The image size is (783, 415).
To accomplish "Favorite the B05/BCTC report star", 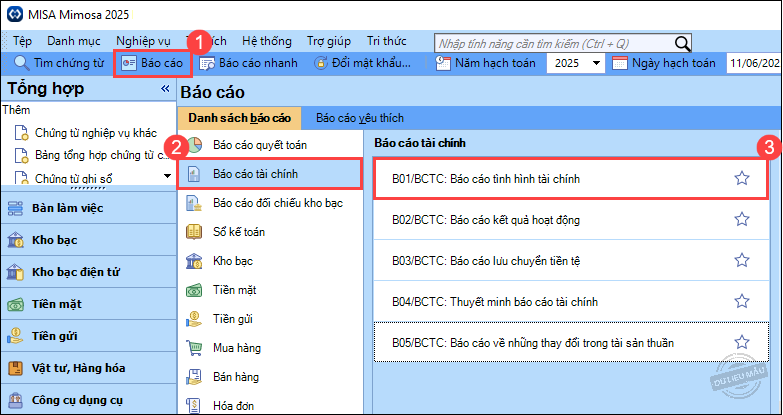I will [742, 342].
